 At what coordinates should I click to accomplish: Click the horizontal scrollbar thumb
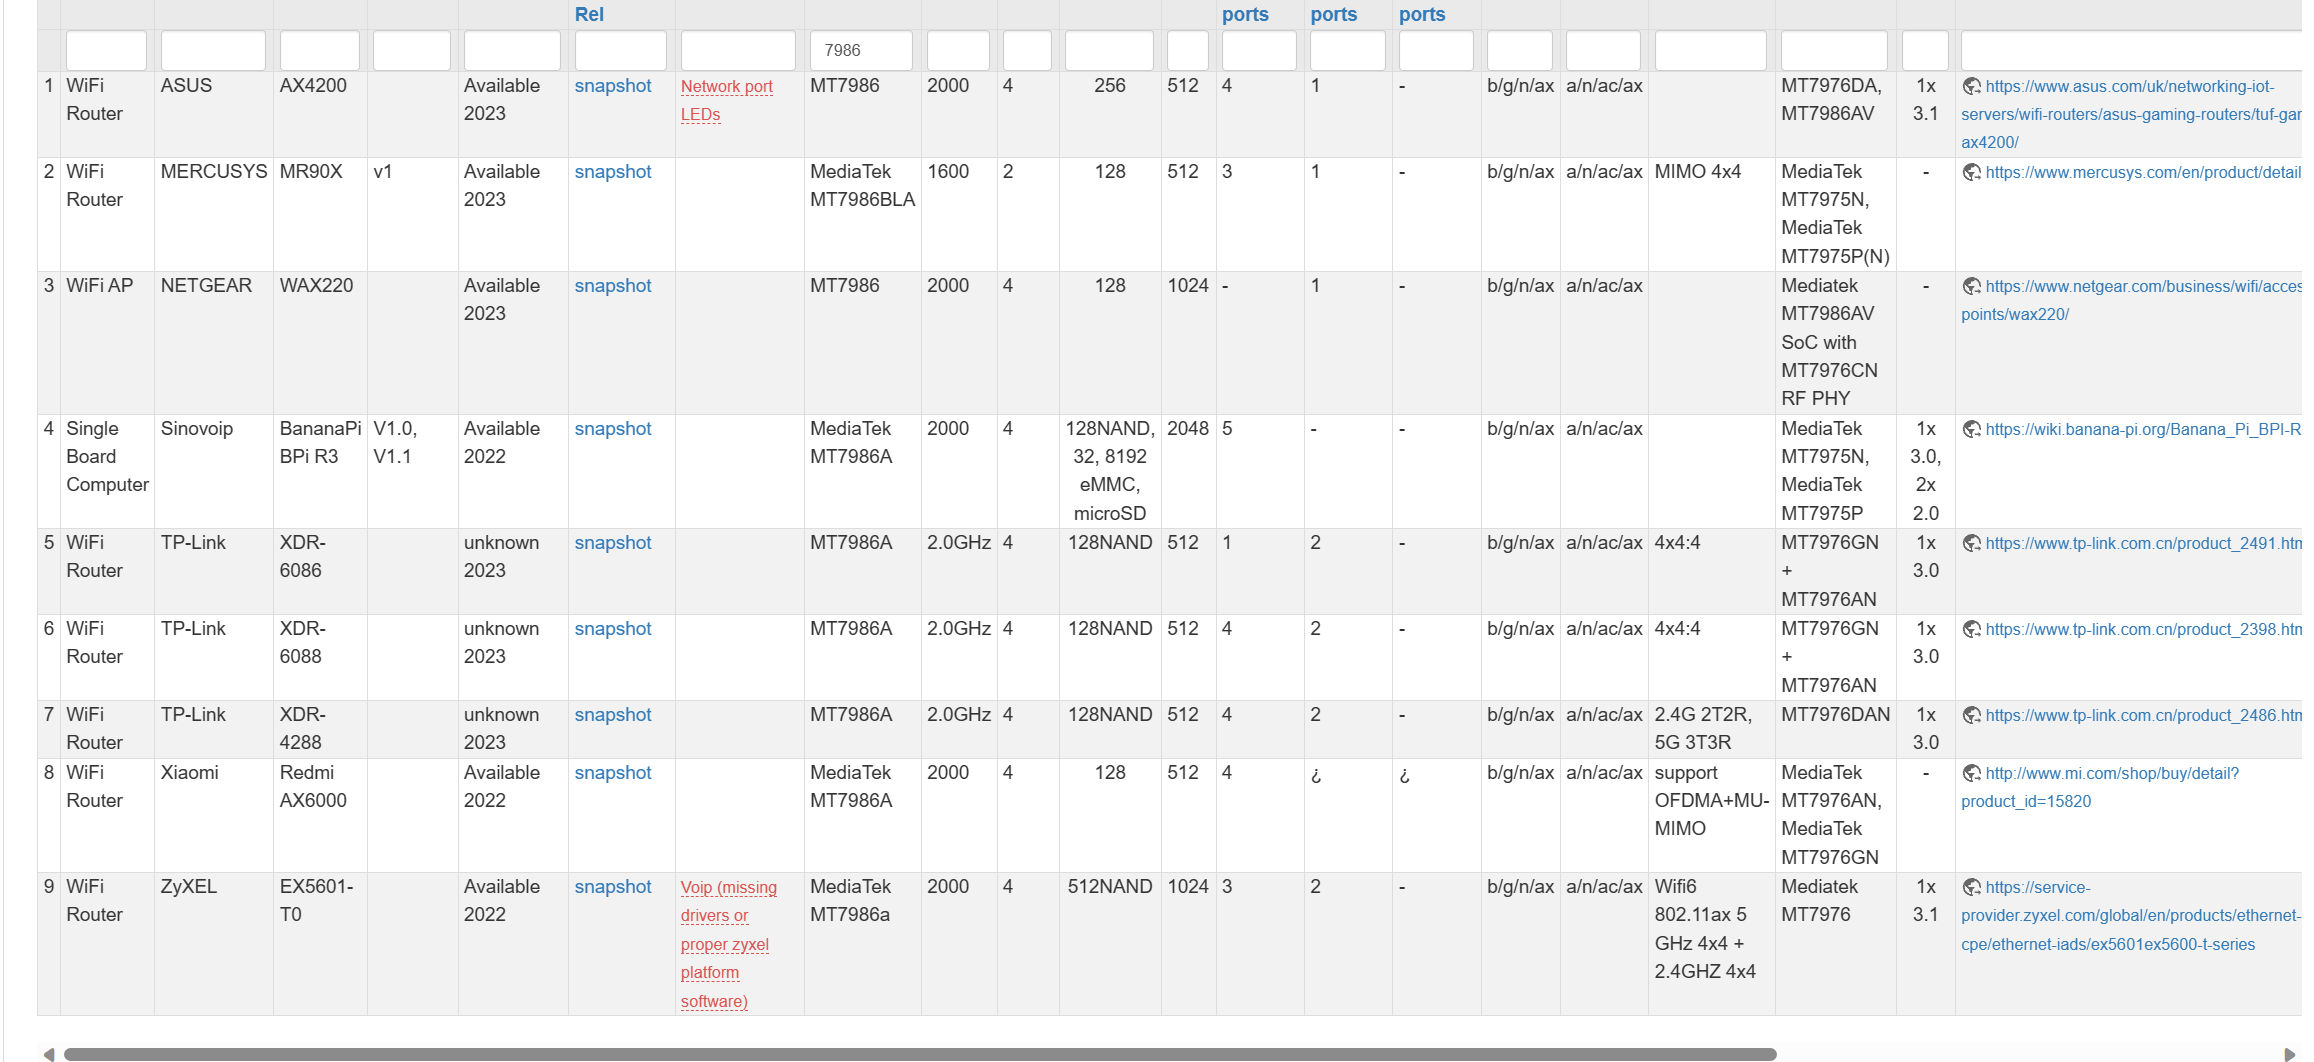(x=920, y=1054)
